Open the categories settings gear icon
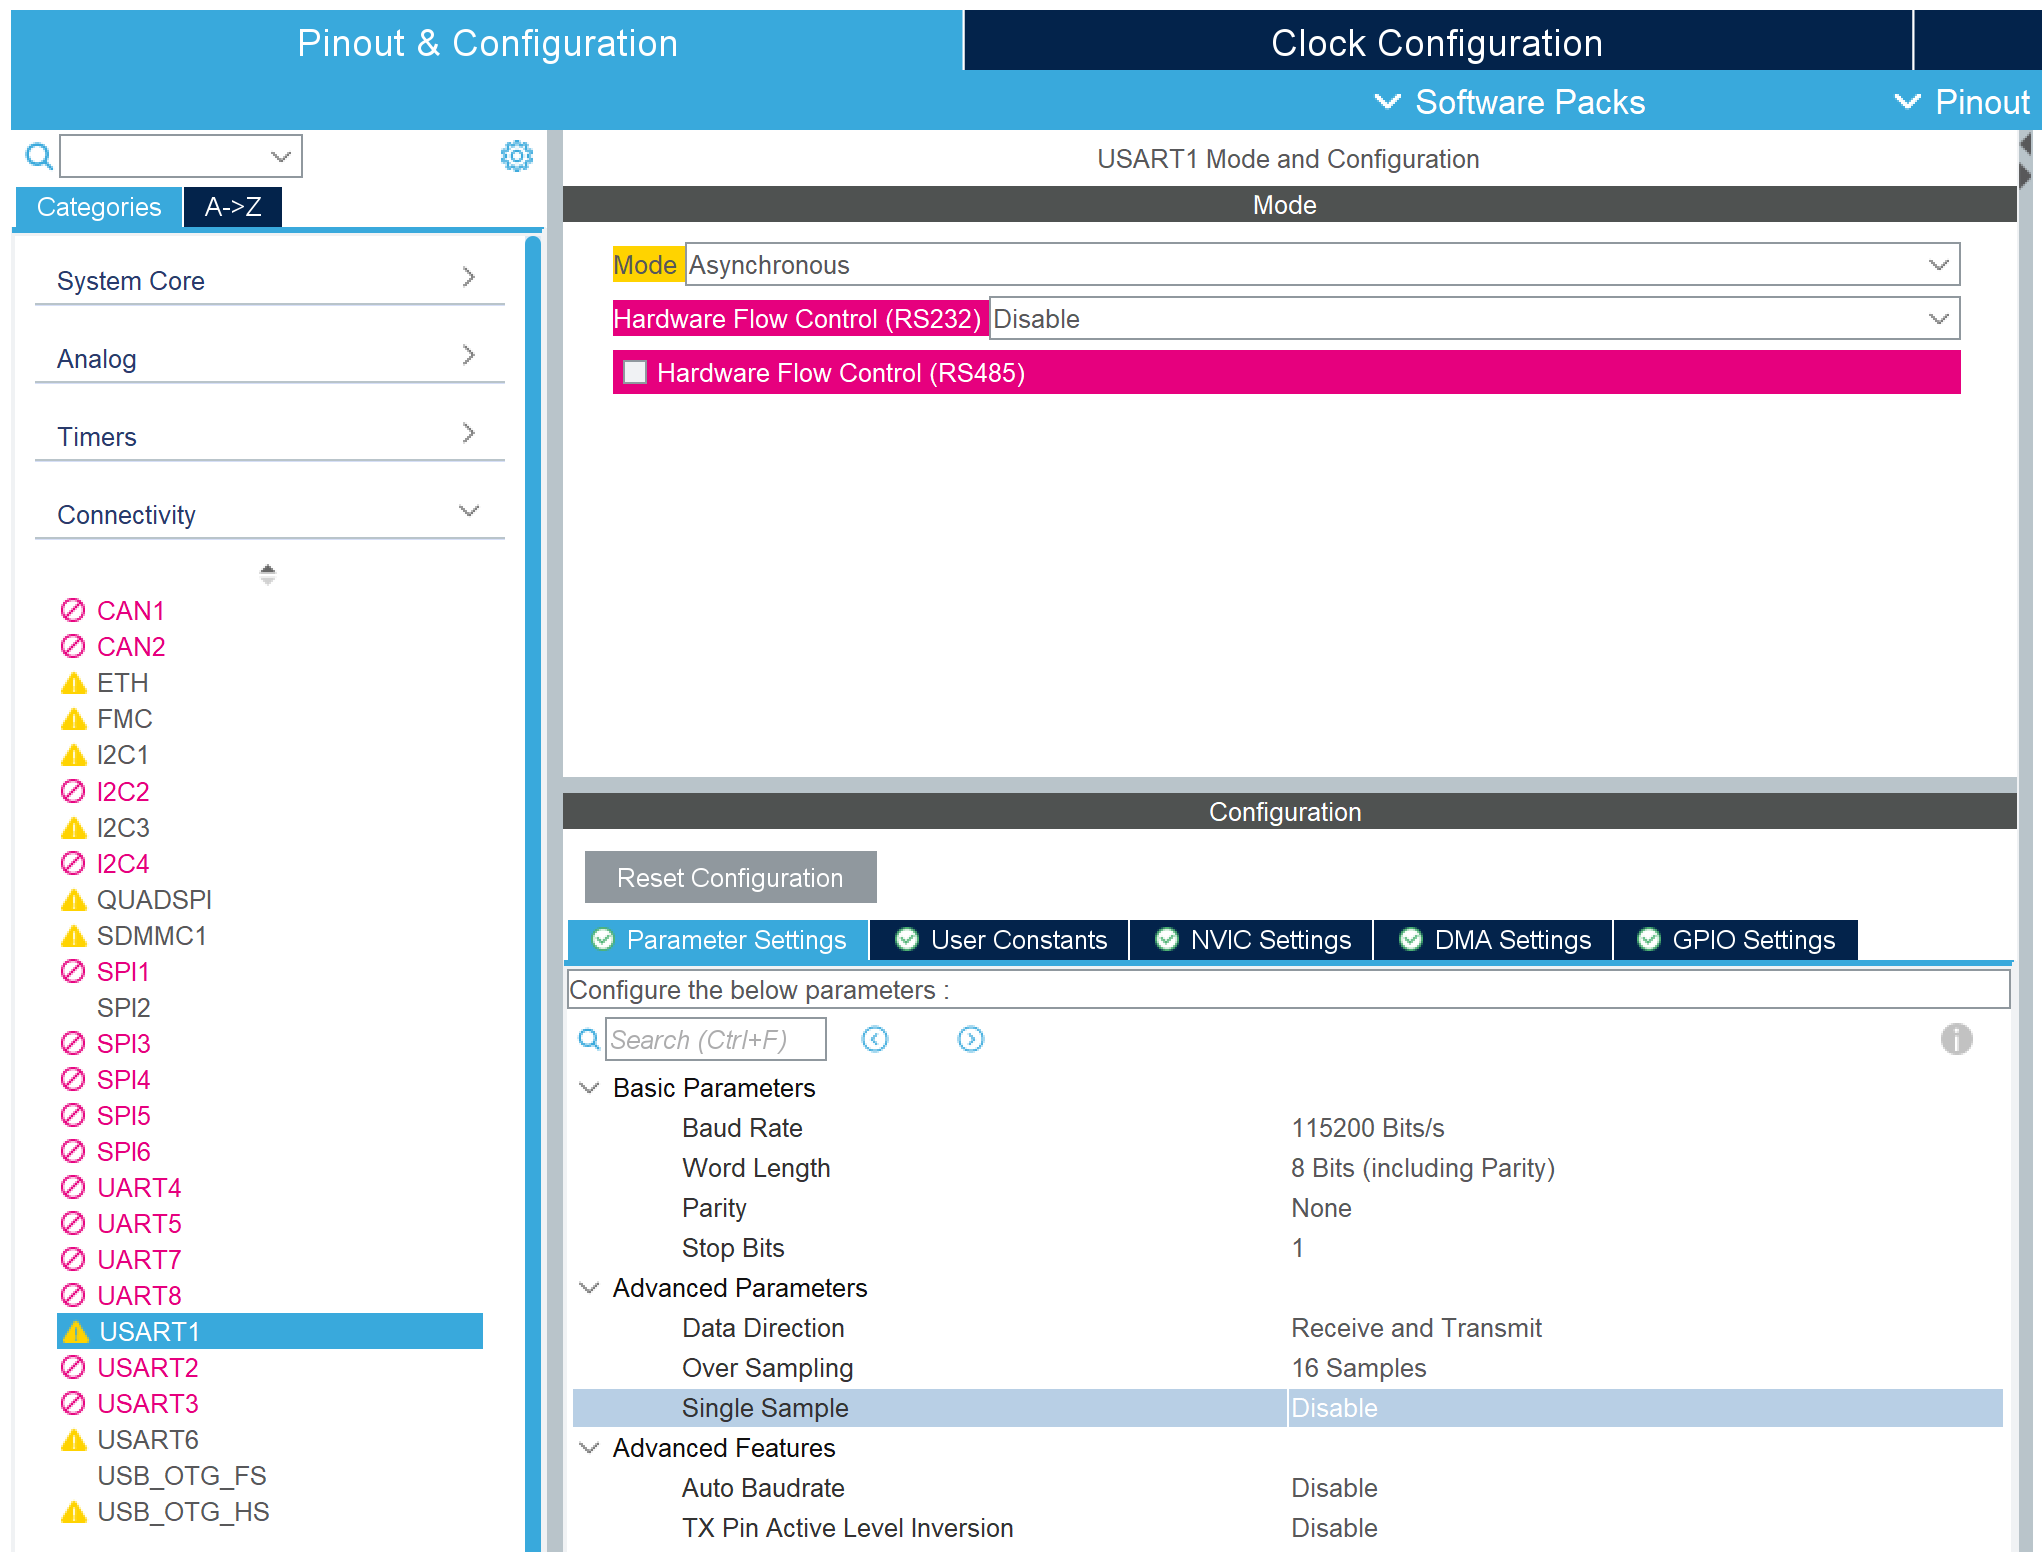2042x1552 pixels. pos(516,156)
